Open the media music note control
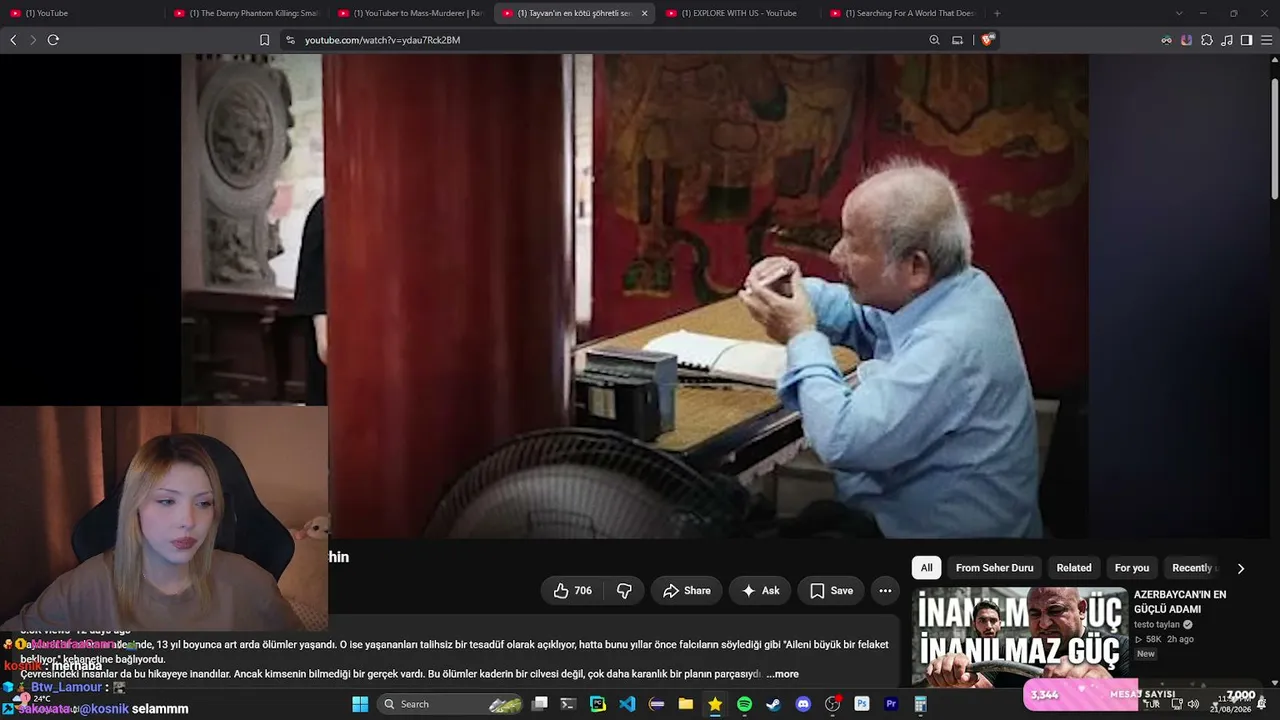This screenshot has width=1280, height=720. [1227, 40]
